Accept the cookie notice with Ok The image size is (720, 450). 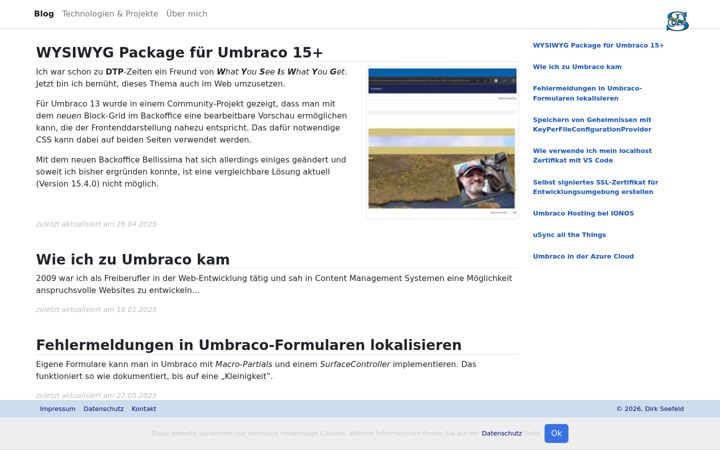click(556, 433)
